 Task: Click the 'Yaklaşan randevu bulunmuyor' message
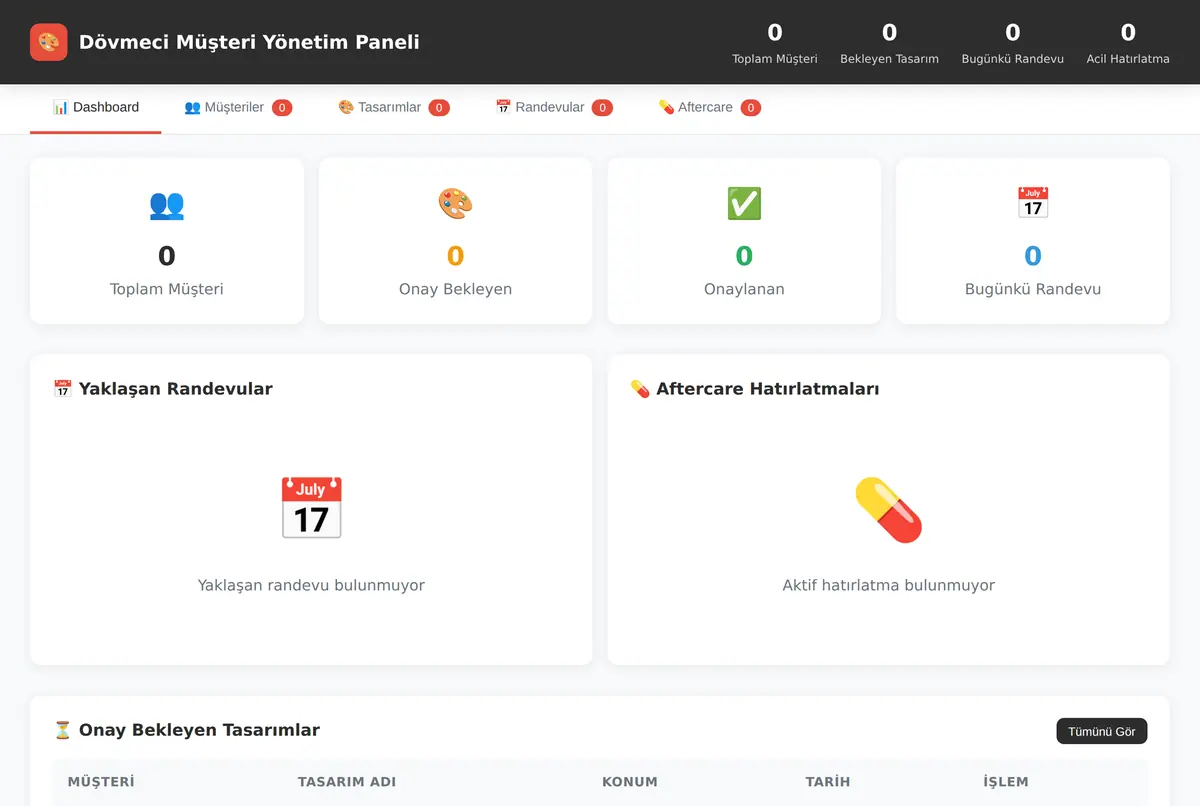pyautogui.click(x=311, y=585)
